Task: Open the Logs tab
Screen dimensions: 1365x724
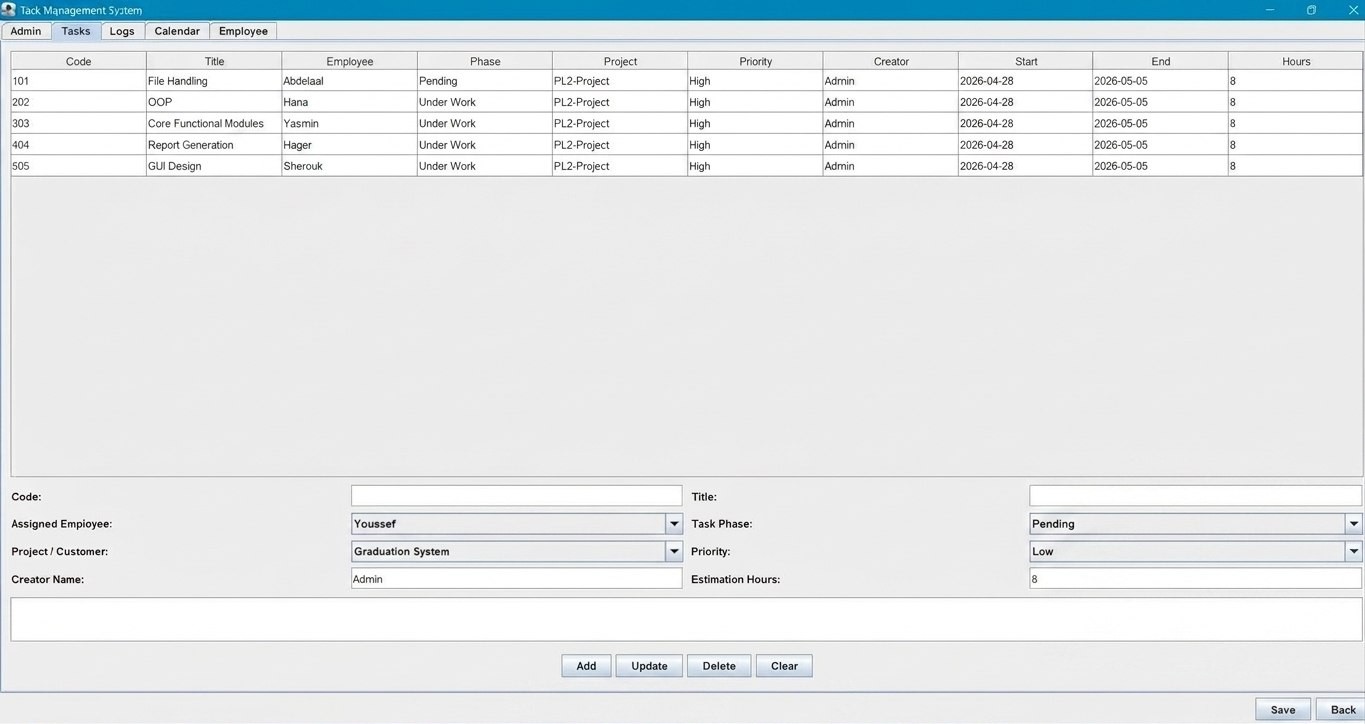Action: [x=122, y=31]
